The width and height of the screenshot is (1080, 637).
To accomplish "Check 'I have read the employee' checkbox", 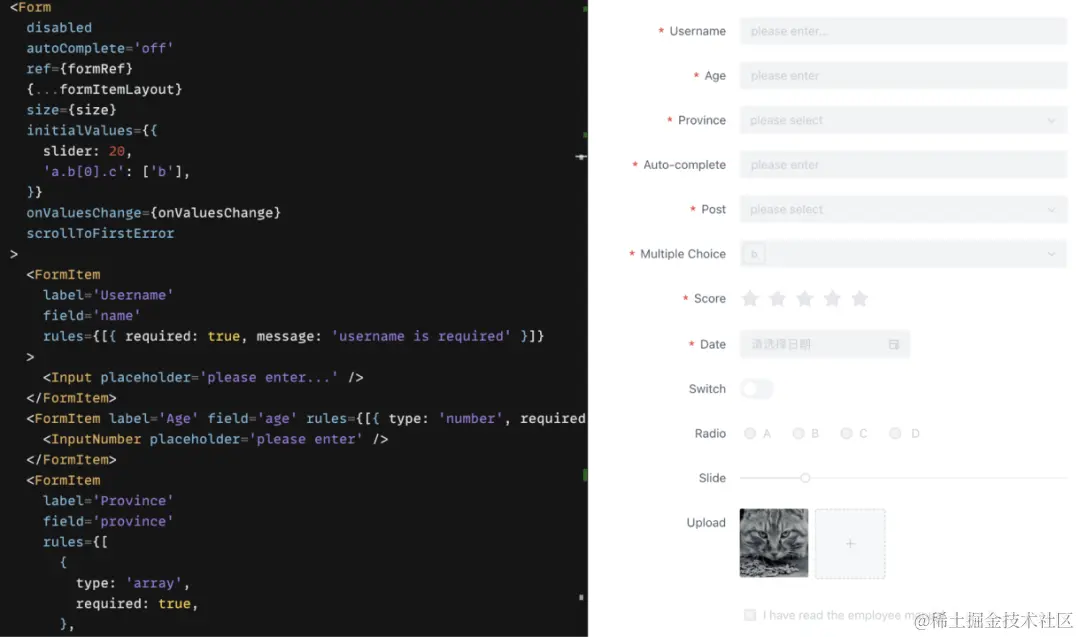I will pos(750,615).
